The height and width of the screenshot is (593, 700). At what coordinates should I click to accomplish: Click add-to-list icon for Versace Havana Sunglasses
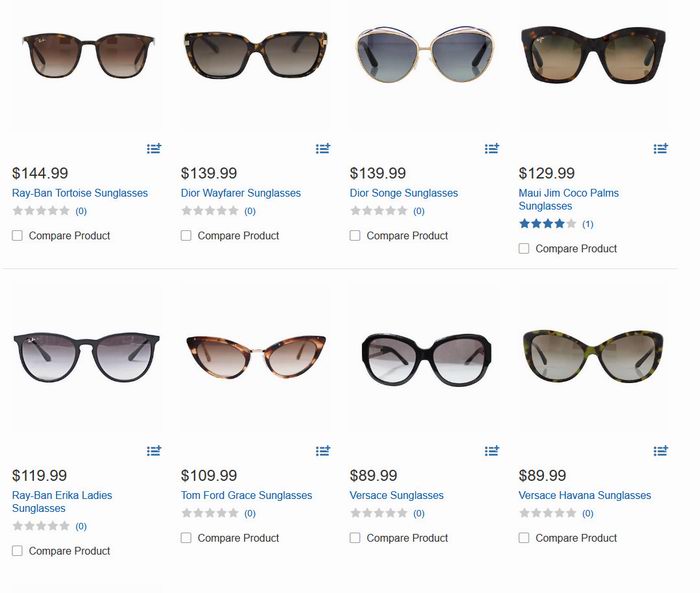[x=661, y=451]
